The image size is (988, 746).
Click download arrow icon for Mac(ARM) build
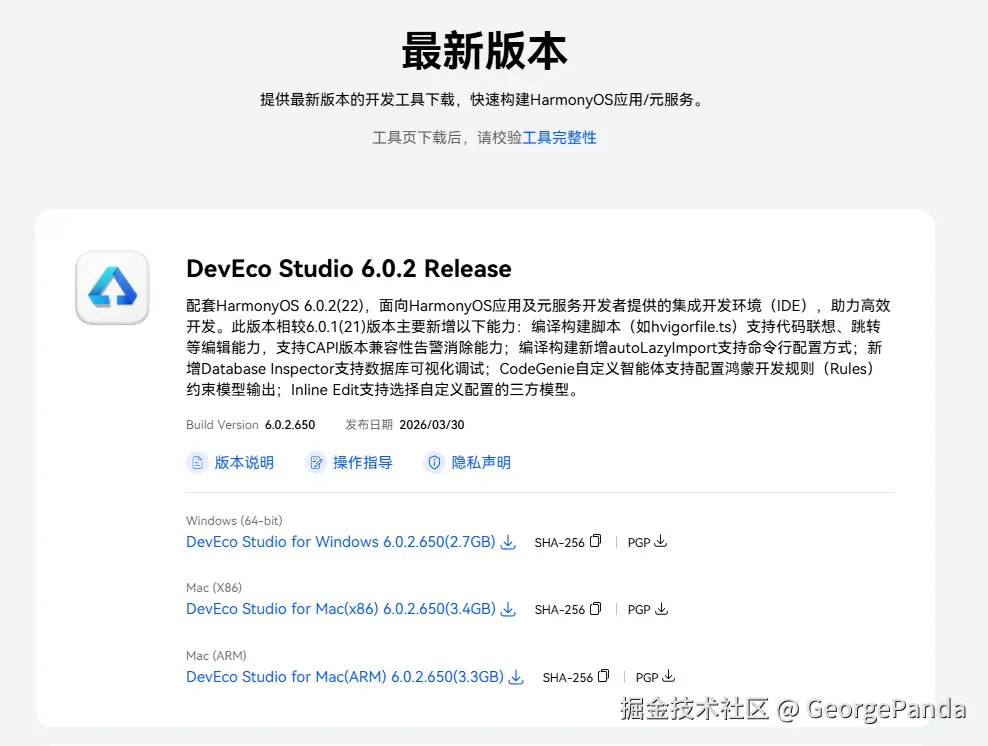click(x=516, y=677)
